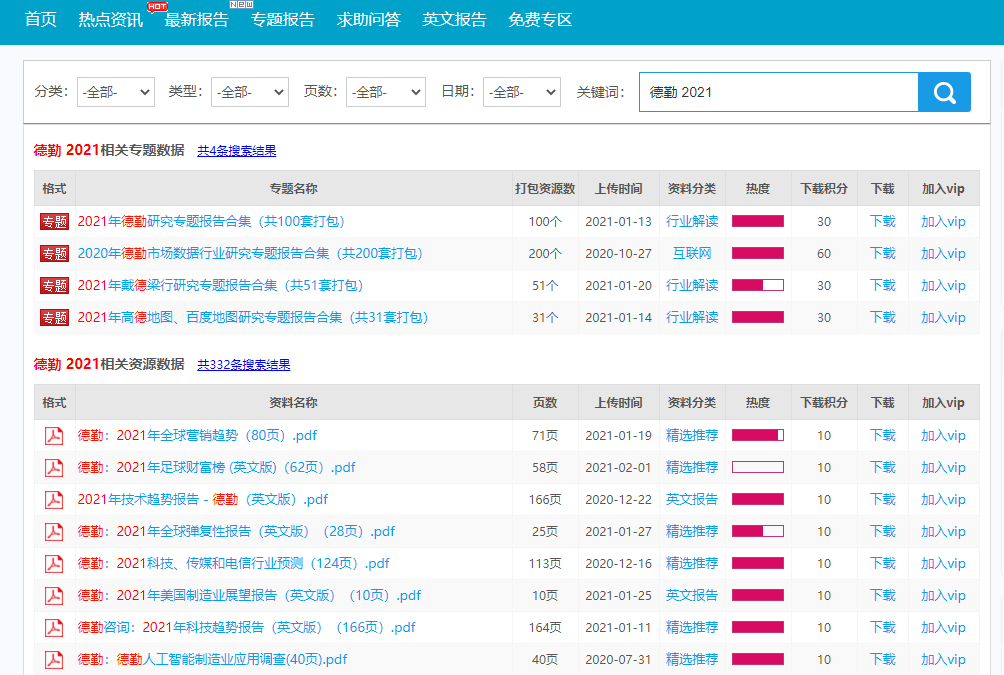Click the PDF icon for 德勤人工智能制造业应用调查
The image size is (1004, 675).
tap(54, 660)
